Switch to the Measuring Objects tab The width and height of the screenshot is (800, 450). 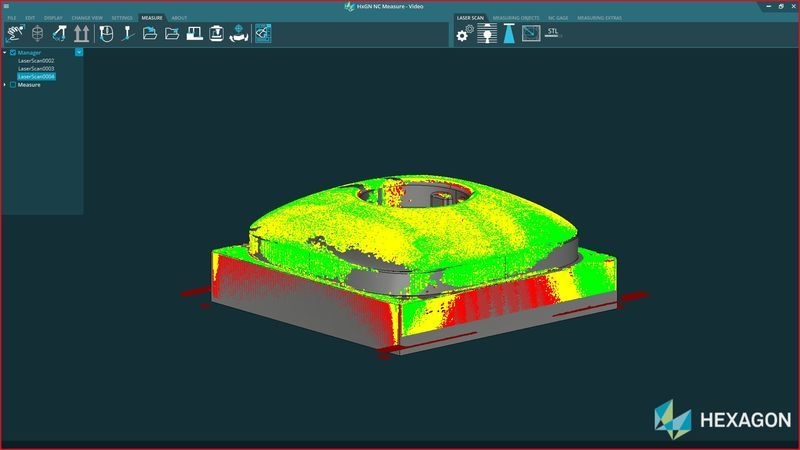point(515,18)
